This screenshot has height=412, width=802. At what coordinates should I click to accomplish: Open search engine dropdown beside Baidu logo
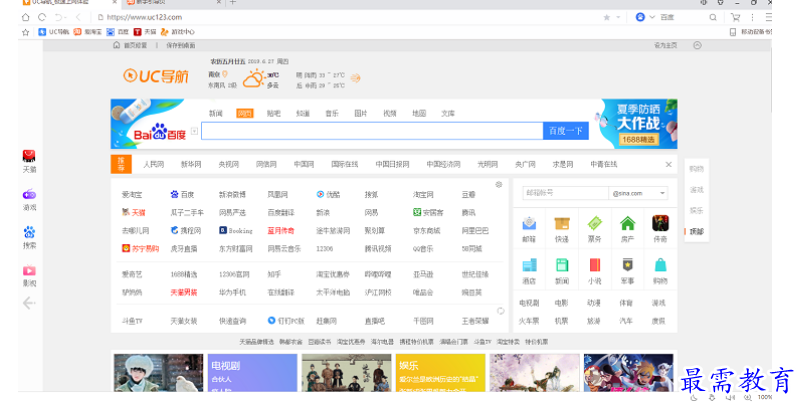tap(194, 131)
